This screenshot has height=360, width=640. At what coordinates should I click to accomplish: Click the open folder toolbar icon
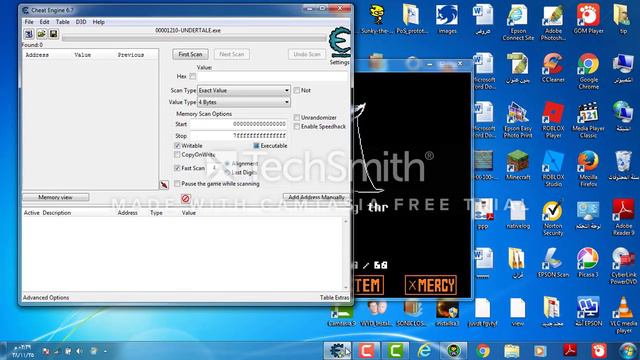(x=41, y=34)
